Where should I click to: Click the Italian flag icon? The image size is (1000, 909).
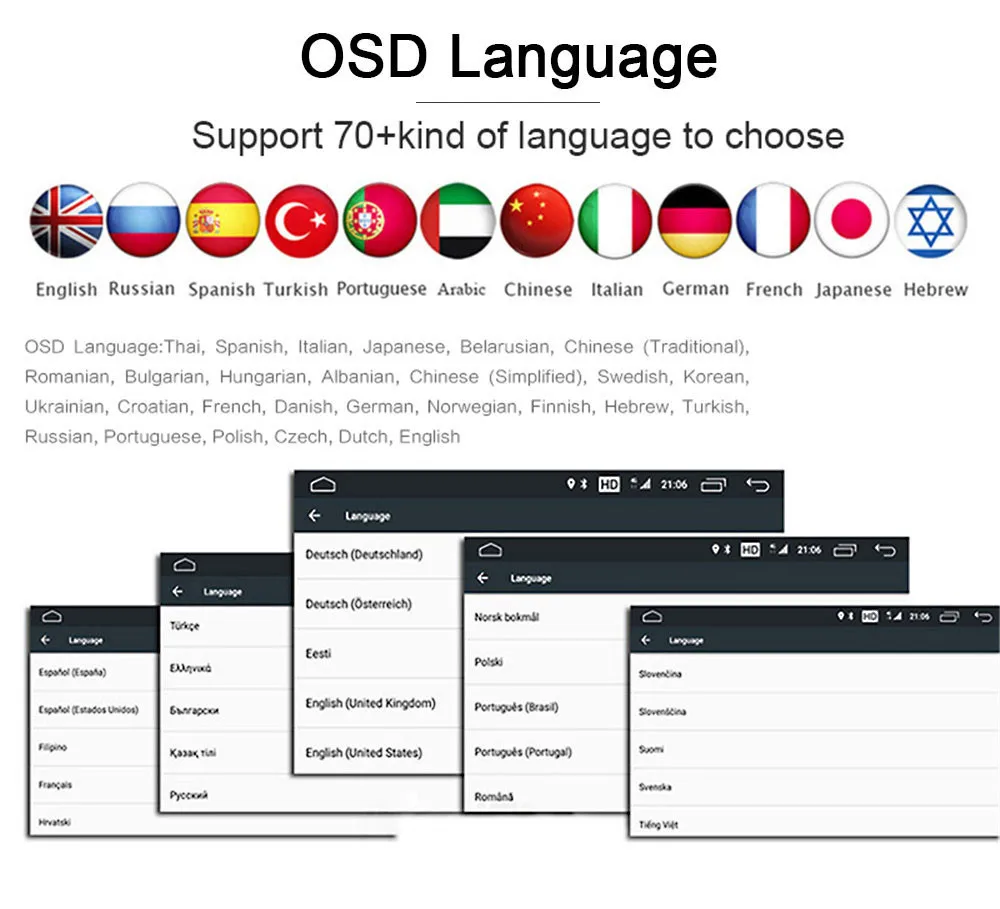(615, 221)
